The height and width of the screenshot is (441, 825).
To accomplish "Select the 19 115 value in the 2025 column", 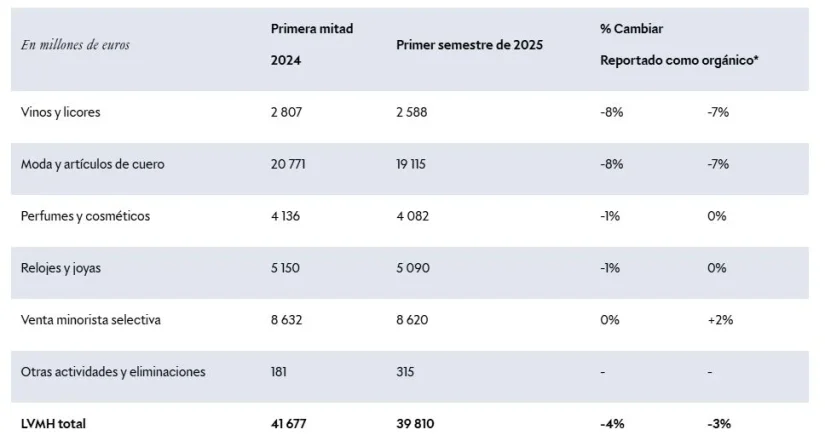I will pyautogui.click(x=411, y=164).
